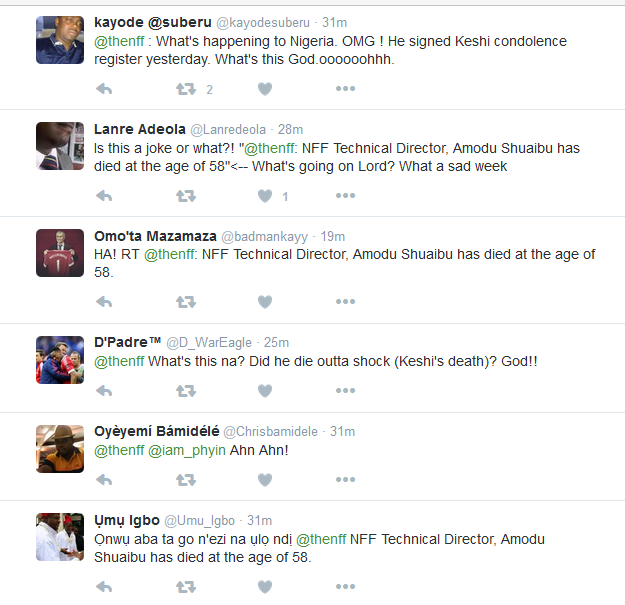Like Omo'ta Mazamaza's tweet
The image size is (625, 605).
click(265, 301)
